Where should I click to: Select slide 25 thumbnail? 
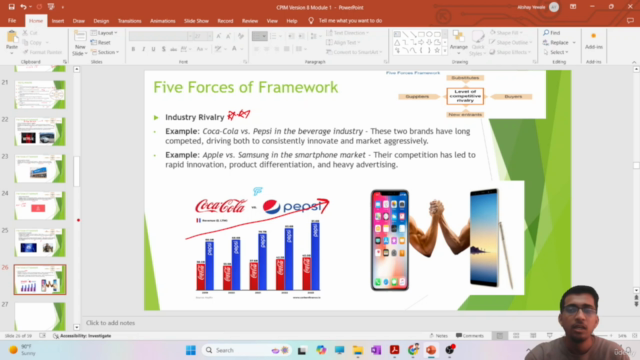pyautogui.click(x=40, y=242)
